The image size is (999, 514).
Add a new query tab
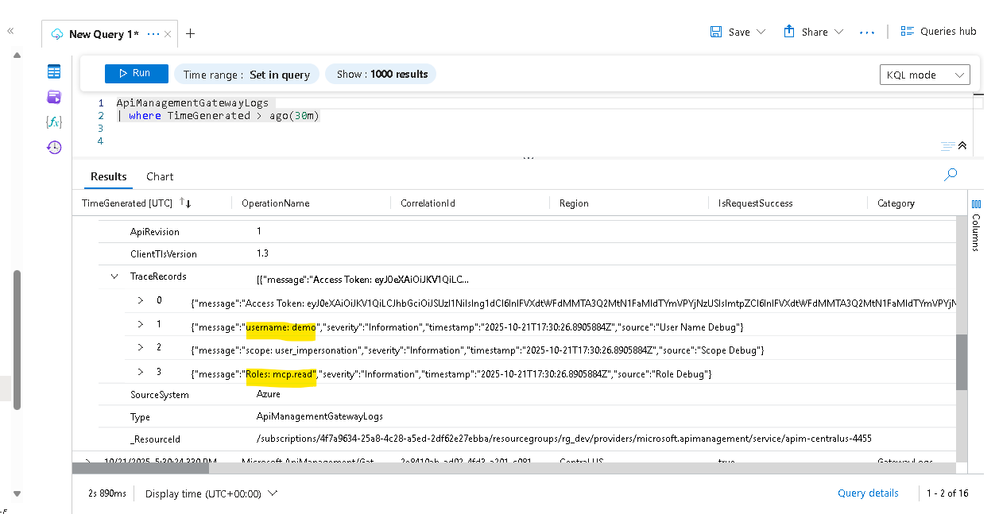190,34
